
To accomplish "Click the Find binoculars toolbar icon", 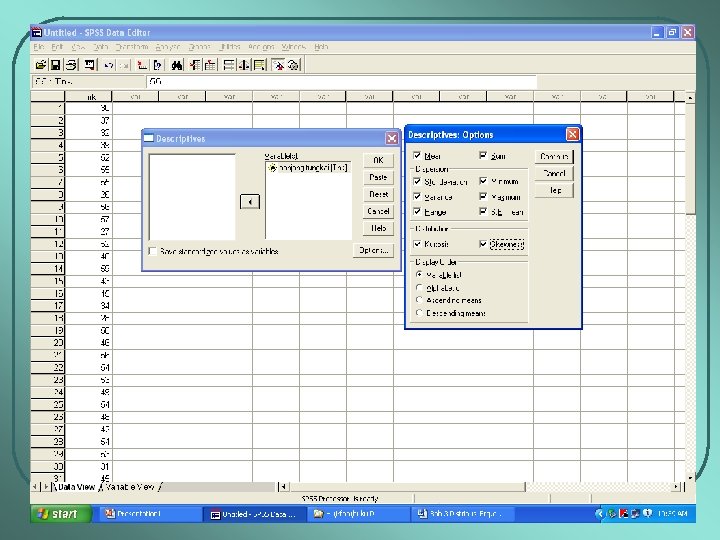I will [x=176, y=65].
